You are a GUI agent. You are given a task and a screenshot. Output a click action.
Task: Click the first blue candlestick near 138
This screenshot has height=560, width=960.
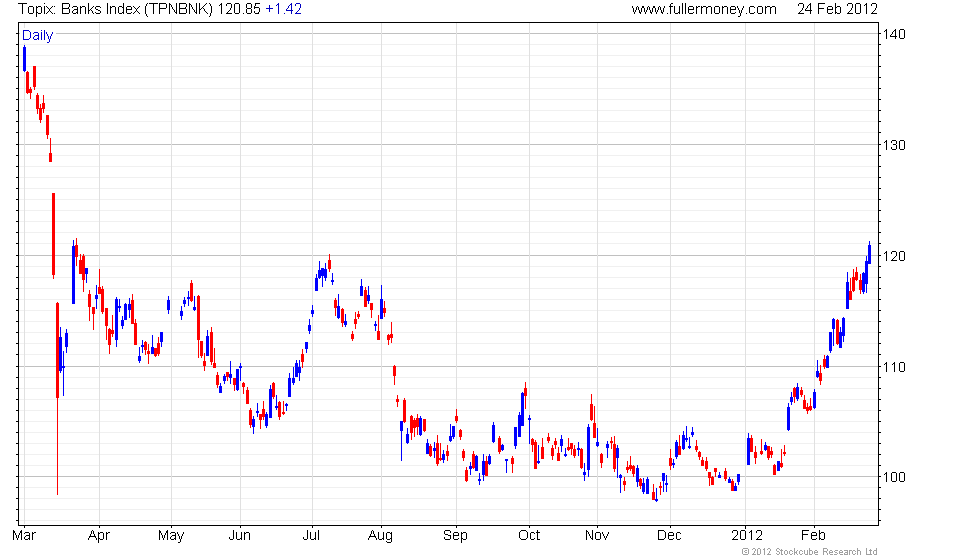point(24,59)
